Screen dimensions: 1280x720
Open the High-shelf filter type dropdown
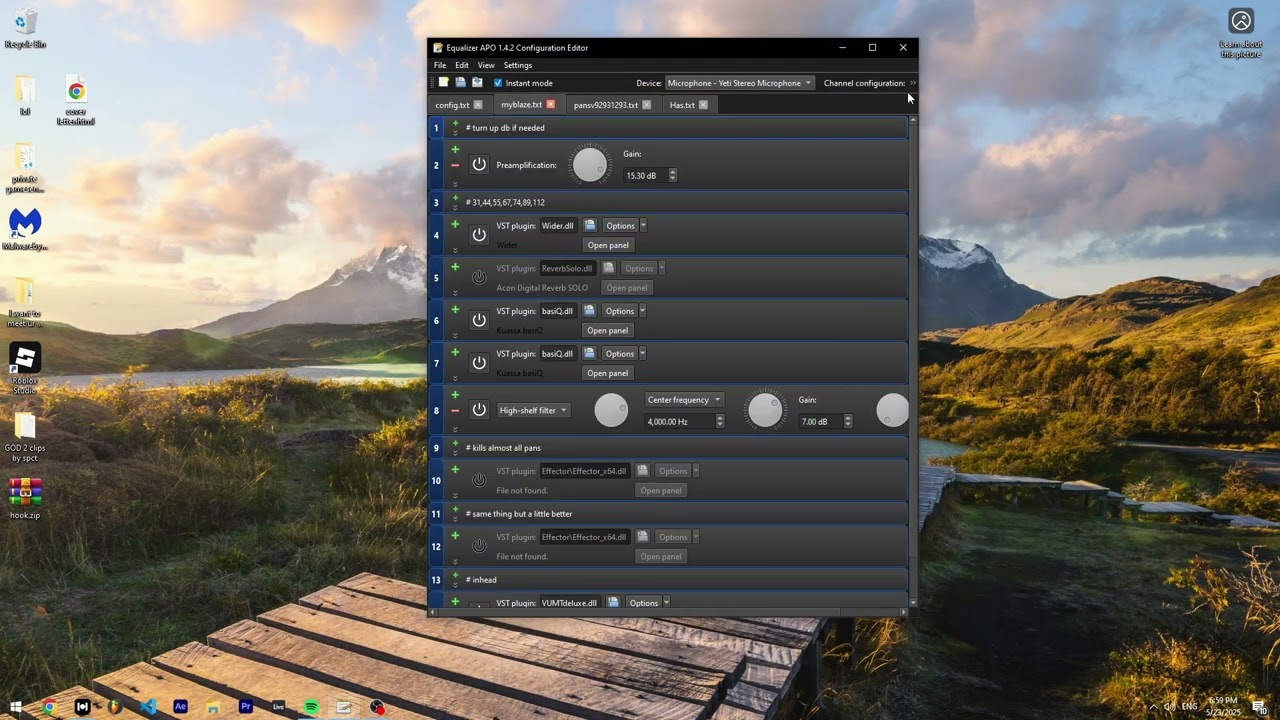pyautogui.click(x=533, y=410)
